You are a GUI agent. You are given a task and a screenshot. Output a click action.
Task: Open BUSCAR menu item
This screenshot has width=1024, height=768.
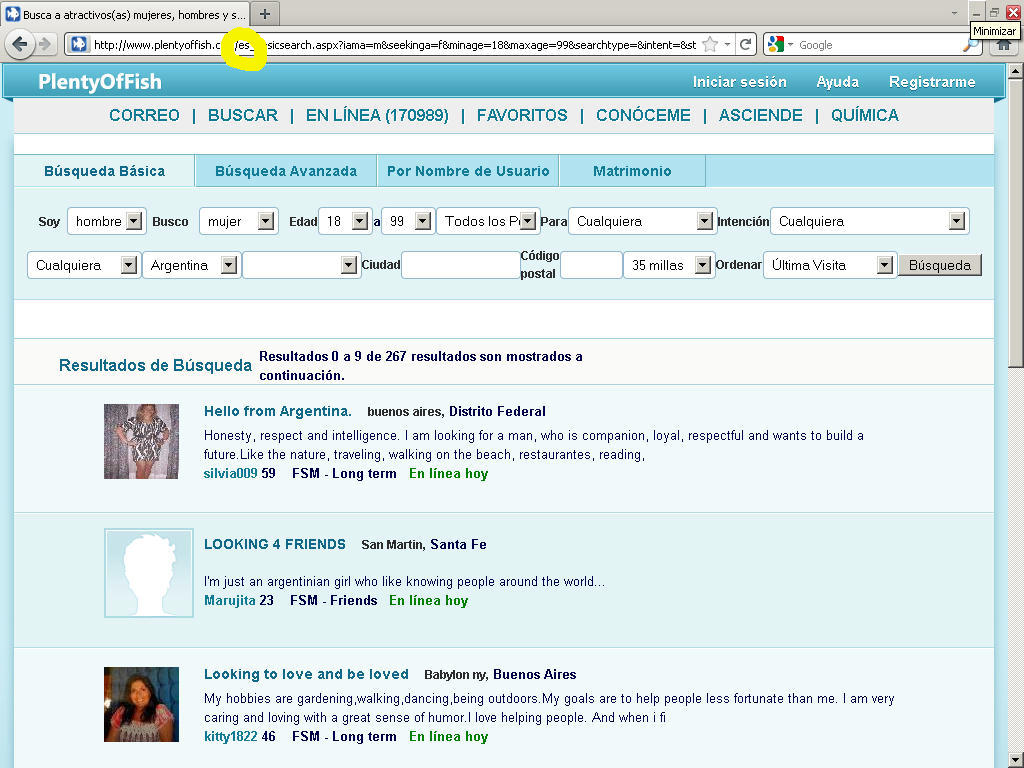point(243,115)
